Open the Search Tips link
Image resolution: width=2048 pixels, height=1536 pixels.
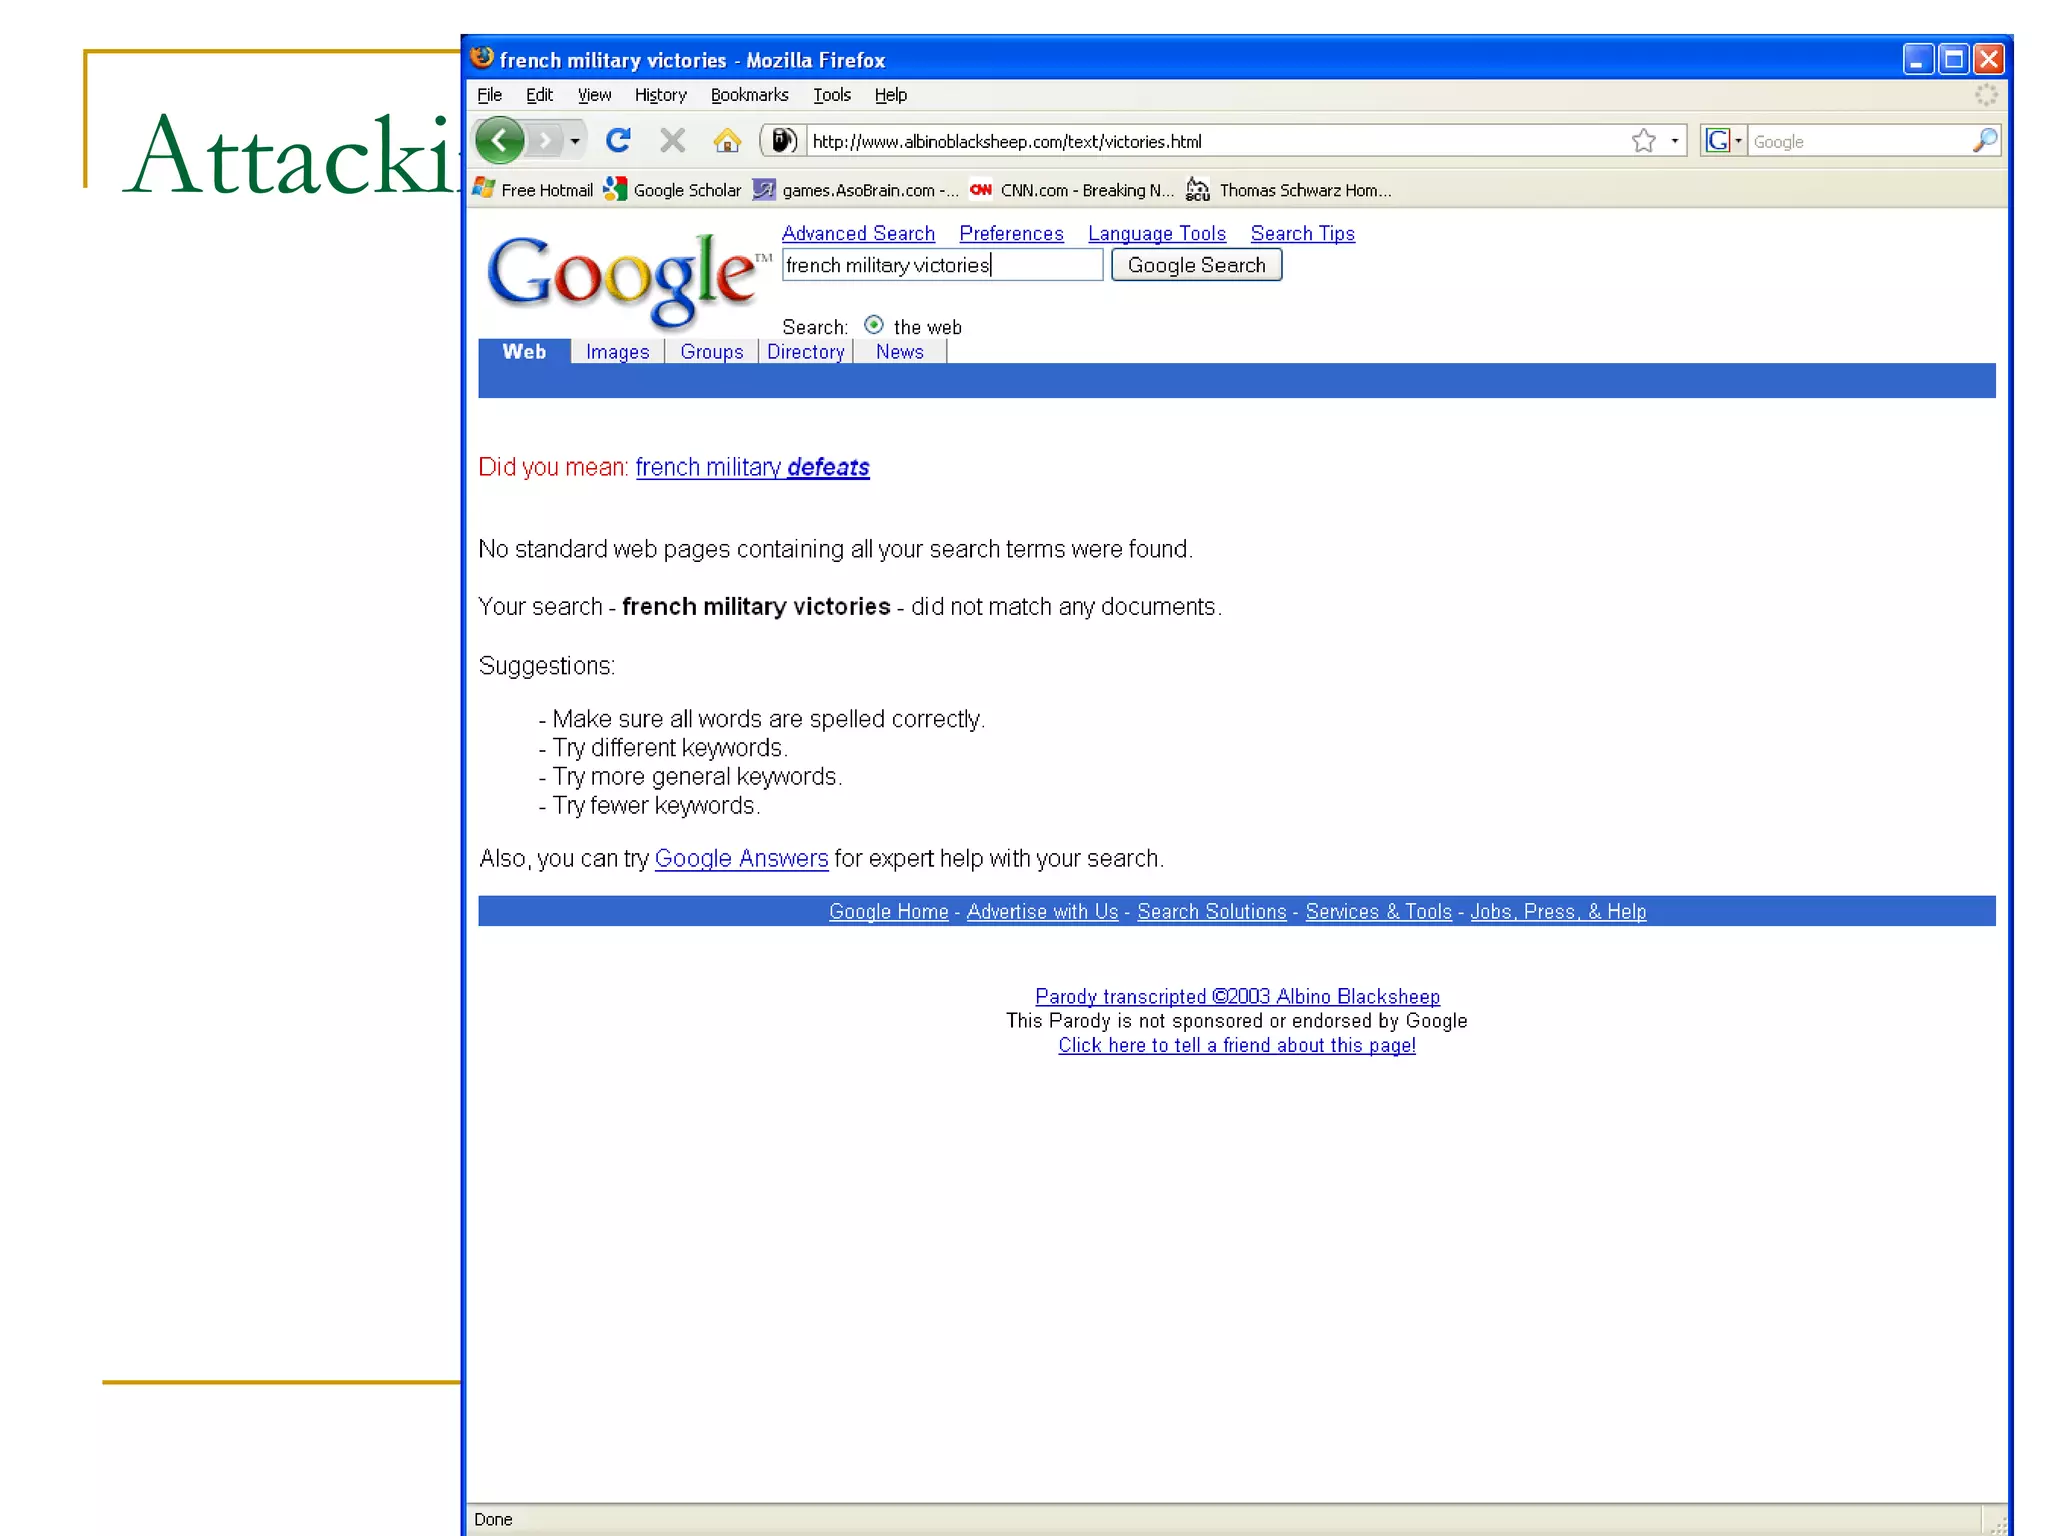tap(1302, 233)
